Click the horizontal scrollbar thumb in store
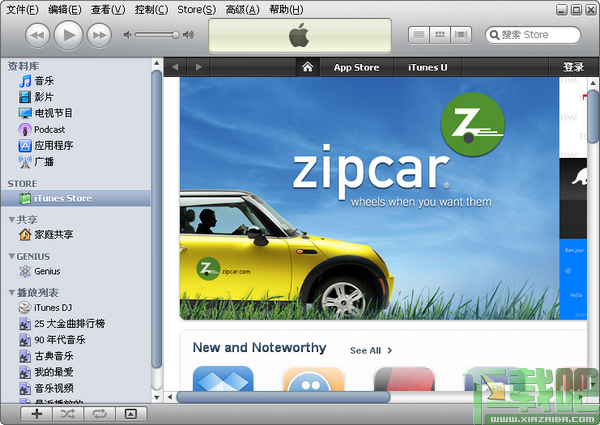 [x=283, y=397]
